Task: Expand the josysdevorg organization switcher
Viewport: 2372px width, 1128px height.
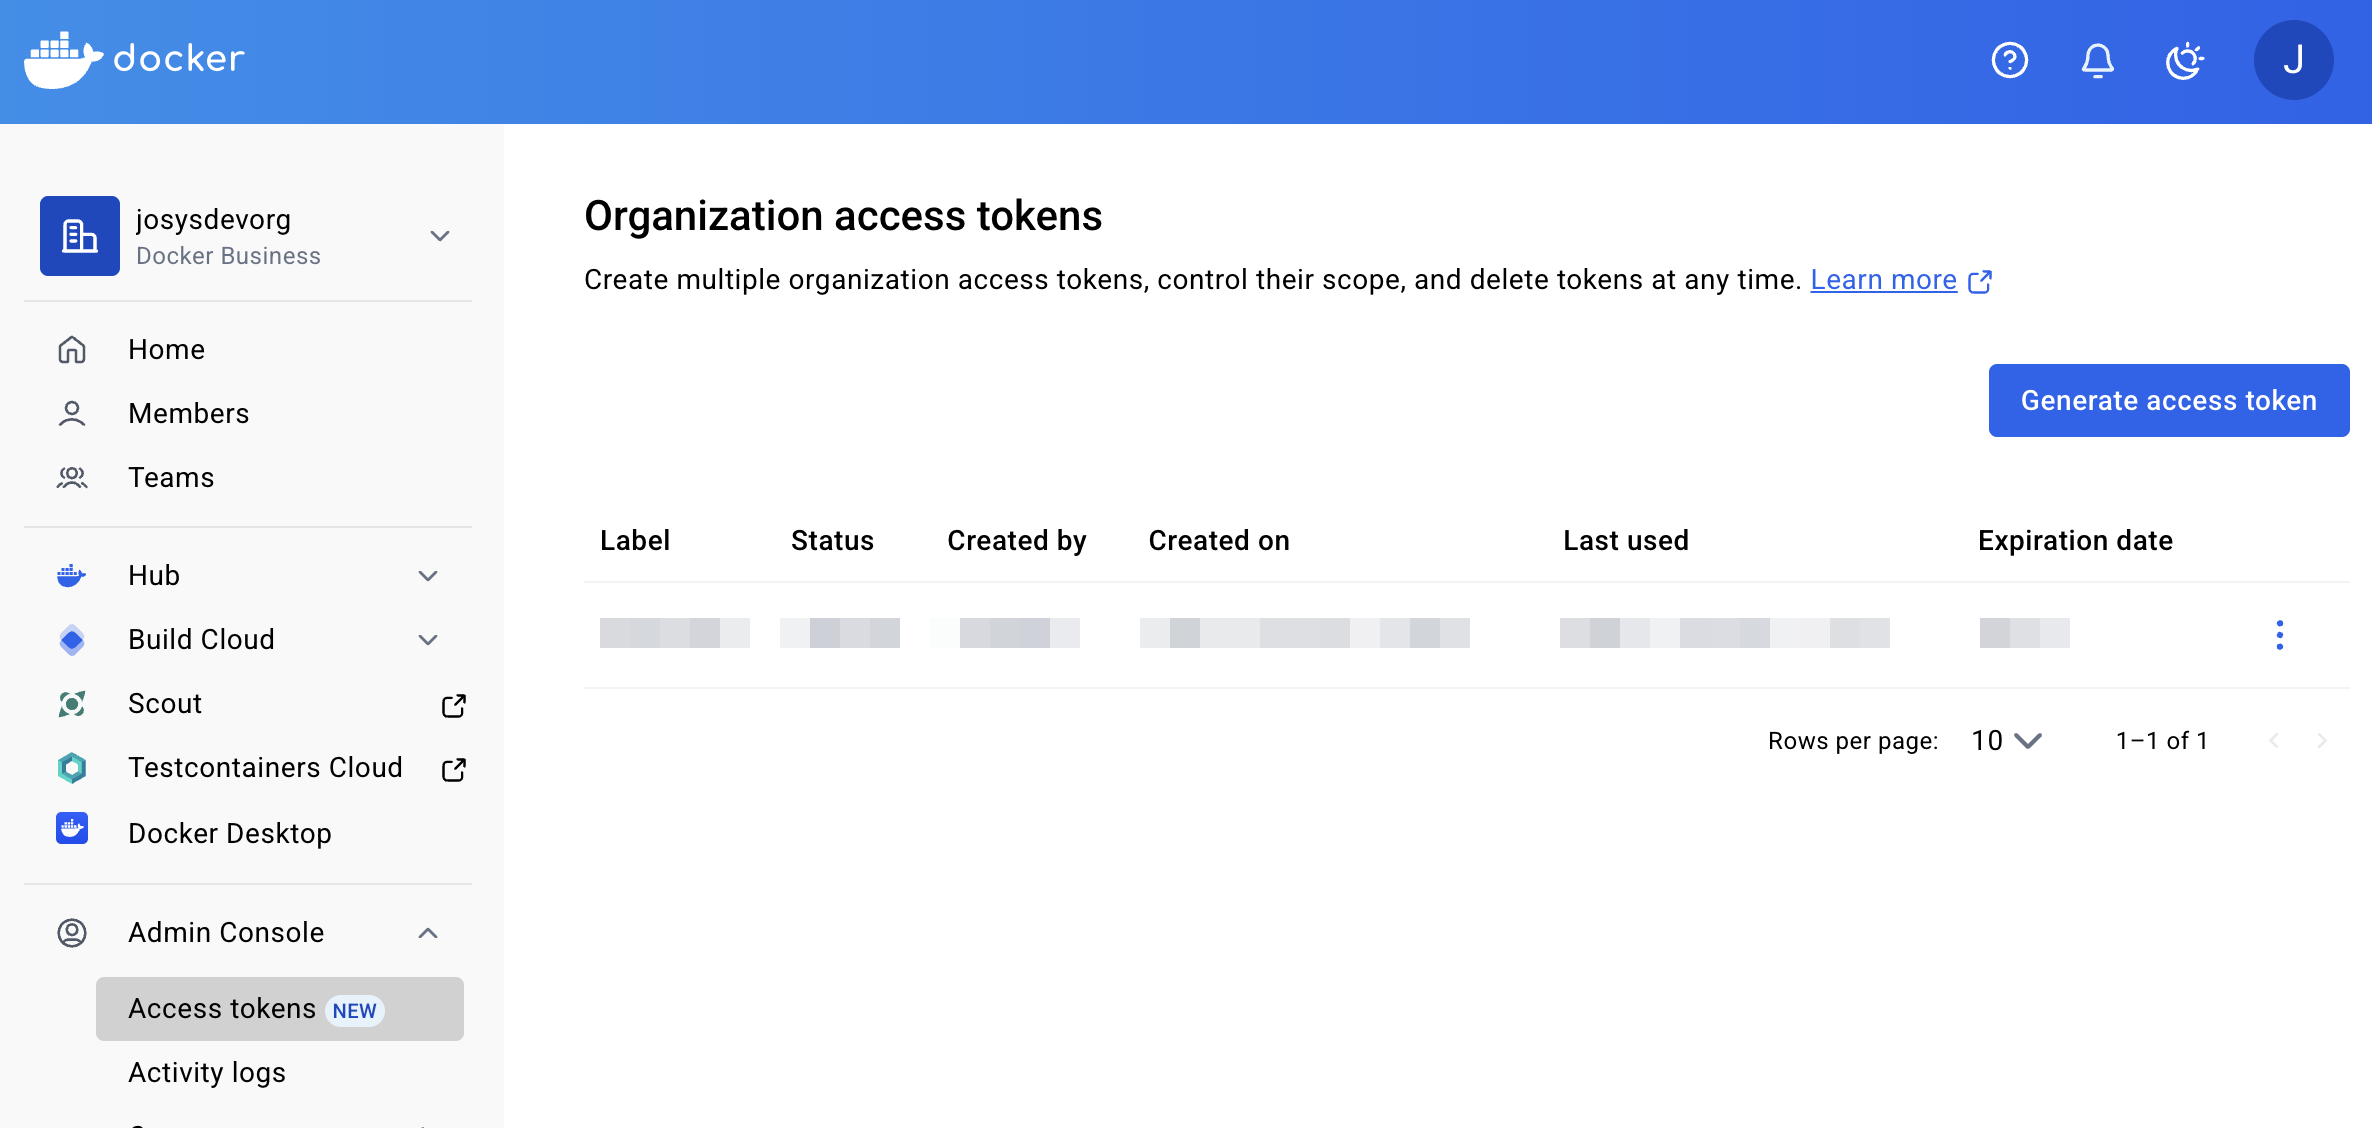Action: click(440, 236)
